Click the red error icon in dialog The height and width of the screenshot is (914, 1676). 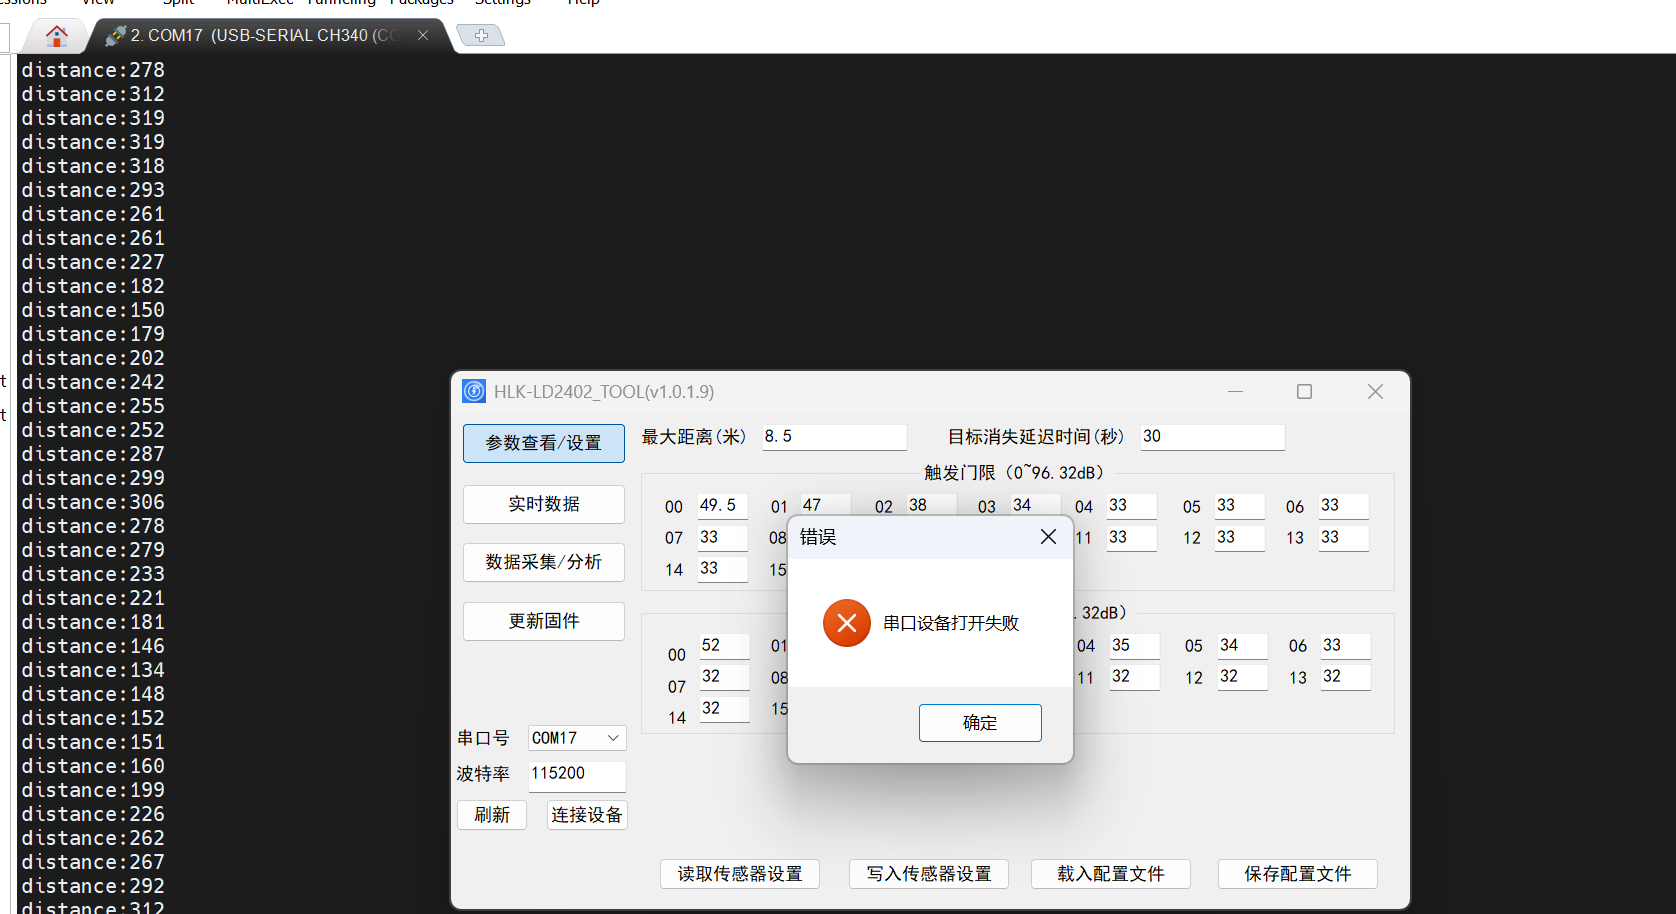coord(847,623)
